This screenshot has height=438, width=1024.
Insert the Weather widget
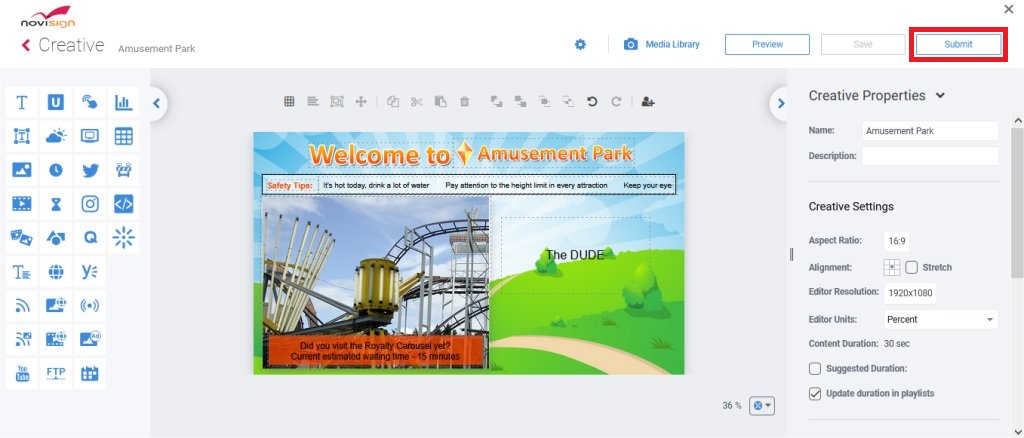click(56, 136)
